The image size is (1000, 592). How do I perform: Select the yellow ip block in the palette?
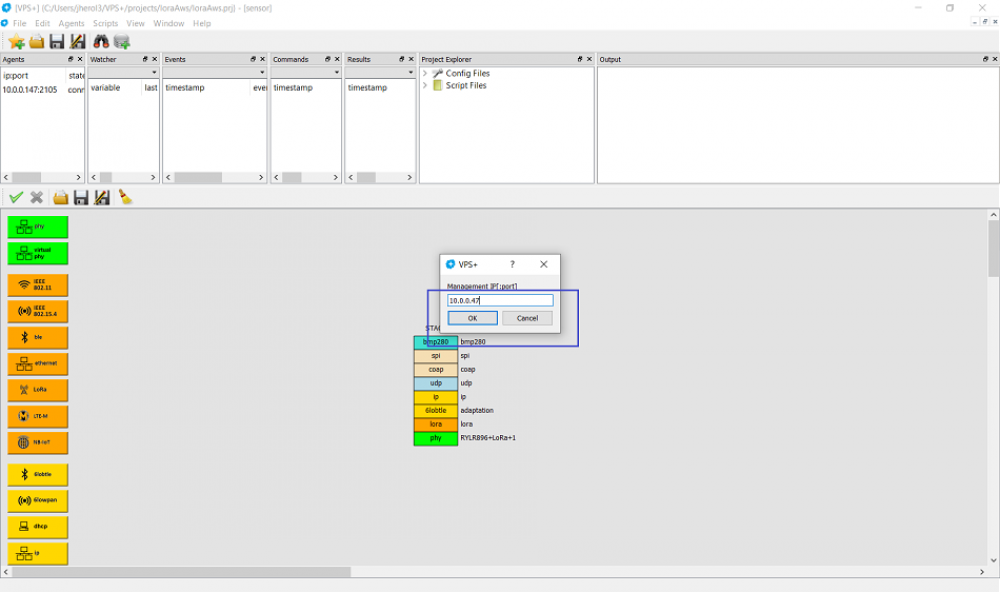tap(38, 553)
